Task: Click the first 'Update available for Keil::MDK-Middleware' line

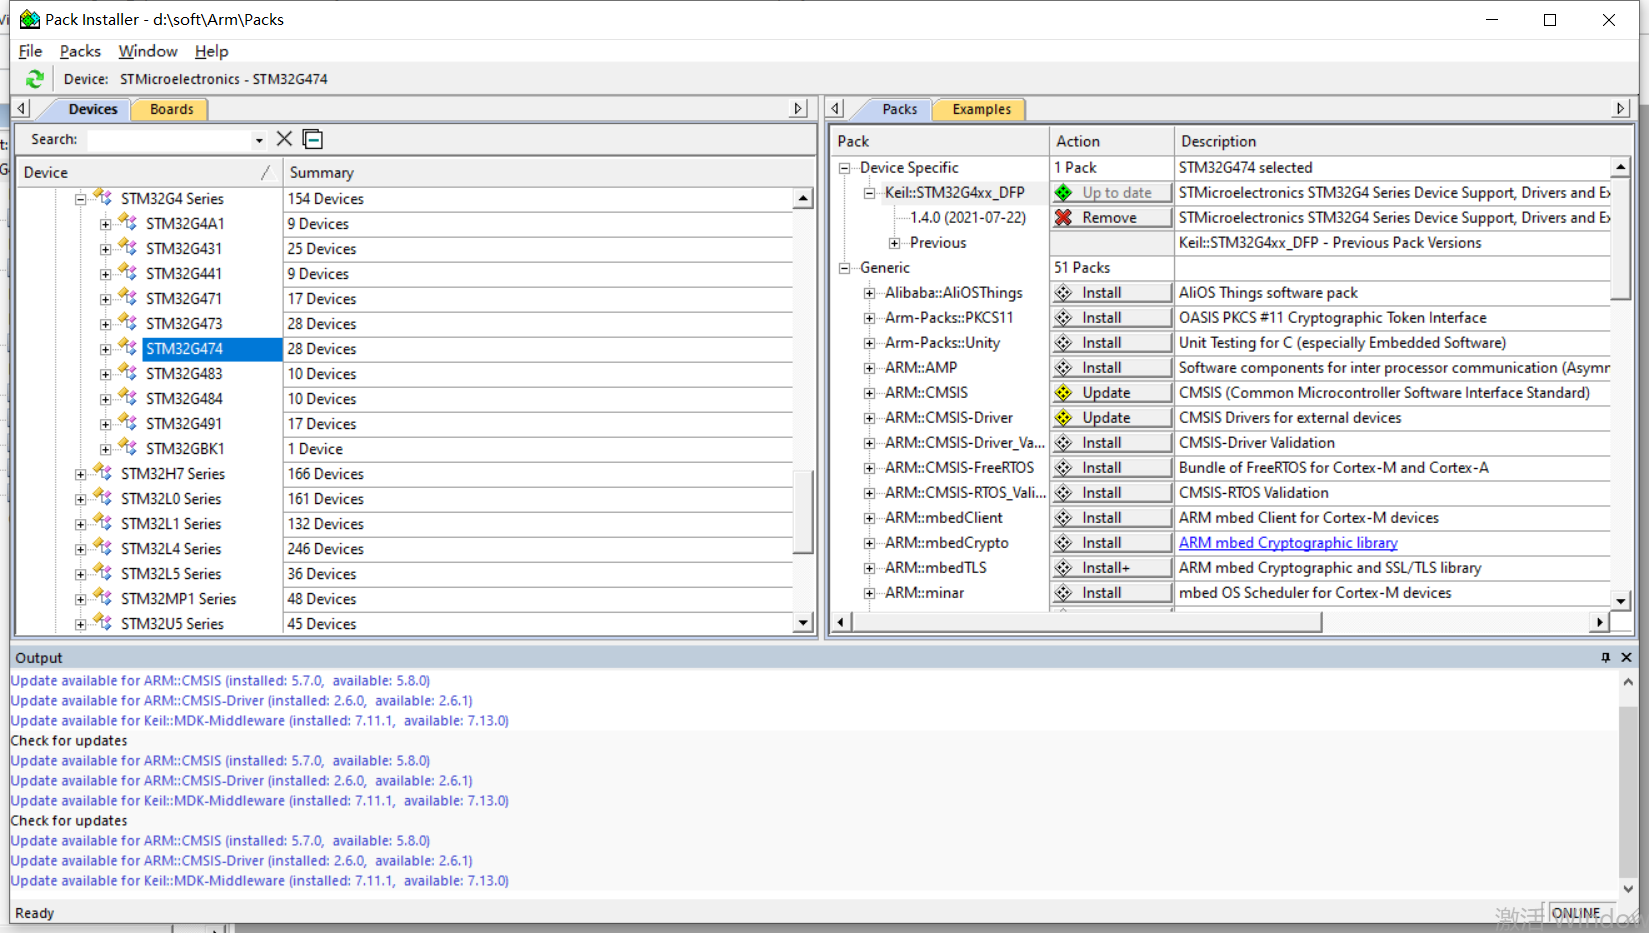Action: pyautogui.click(x=260, y=720)
